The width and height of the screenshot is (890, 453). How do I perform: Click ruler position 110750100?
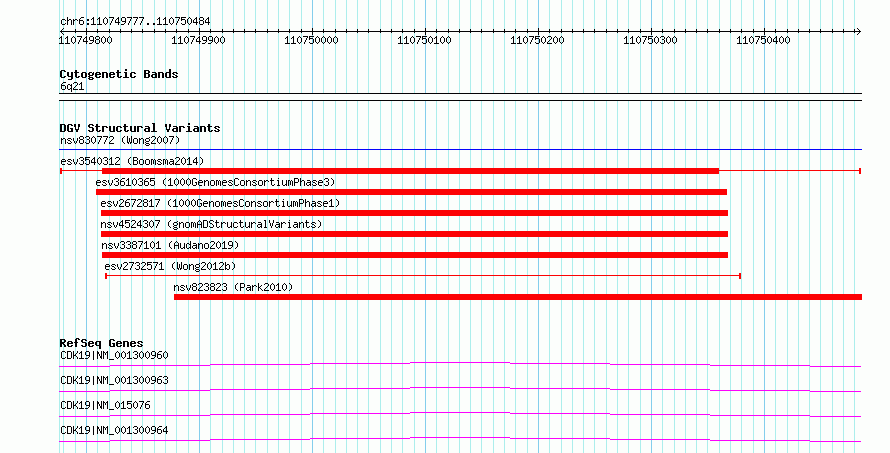[424, 40]
